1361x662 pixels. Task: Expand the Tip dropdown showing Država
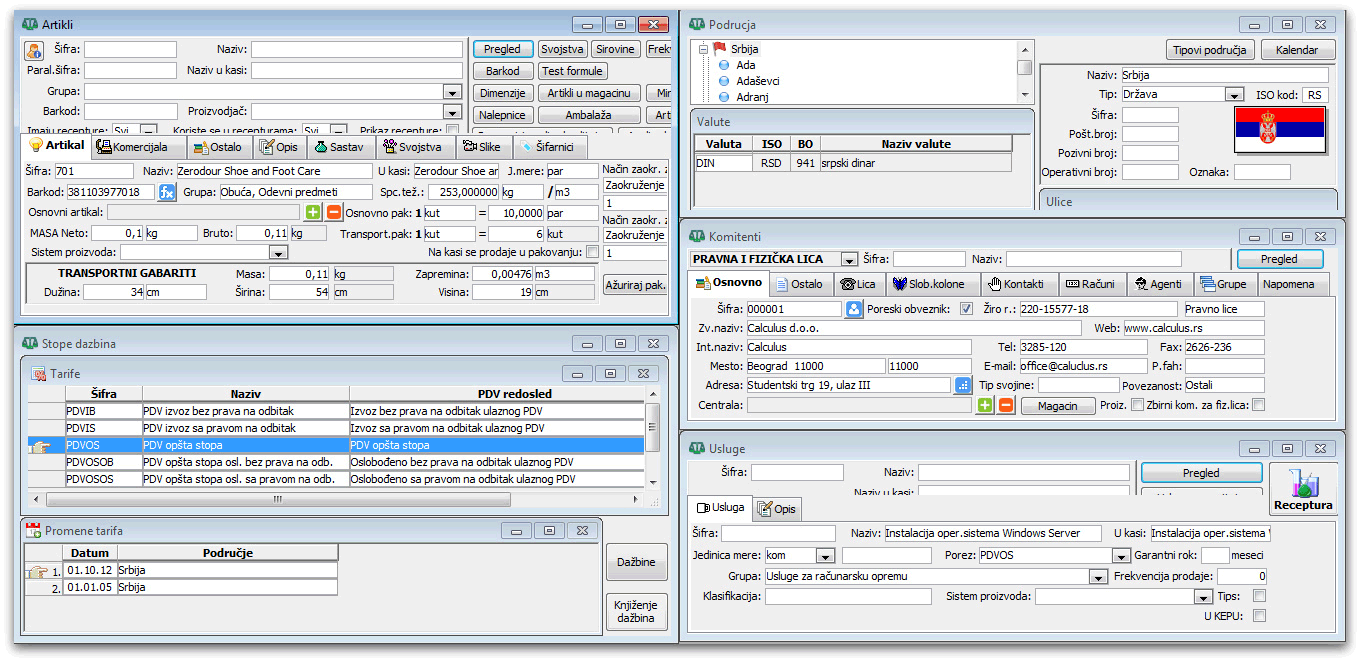tap(1234, 95)
